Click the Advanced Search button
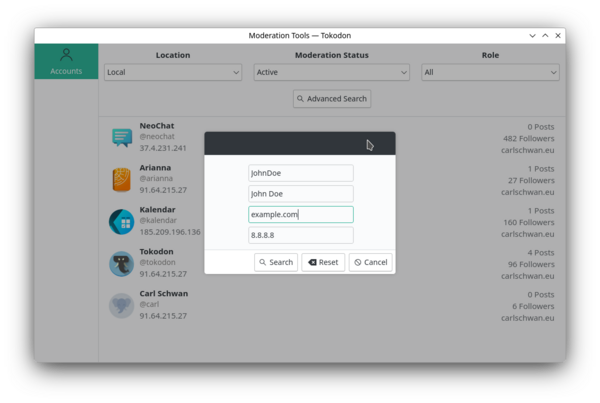This screenshot has width=600, height=403. coord(332,99)
